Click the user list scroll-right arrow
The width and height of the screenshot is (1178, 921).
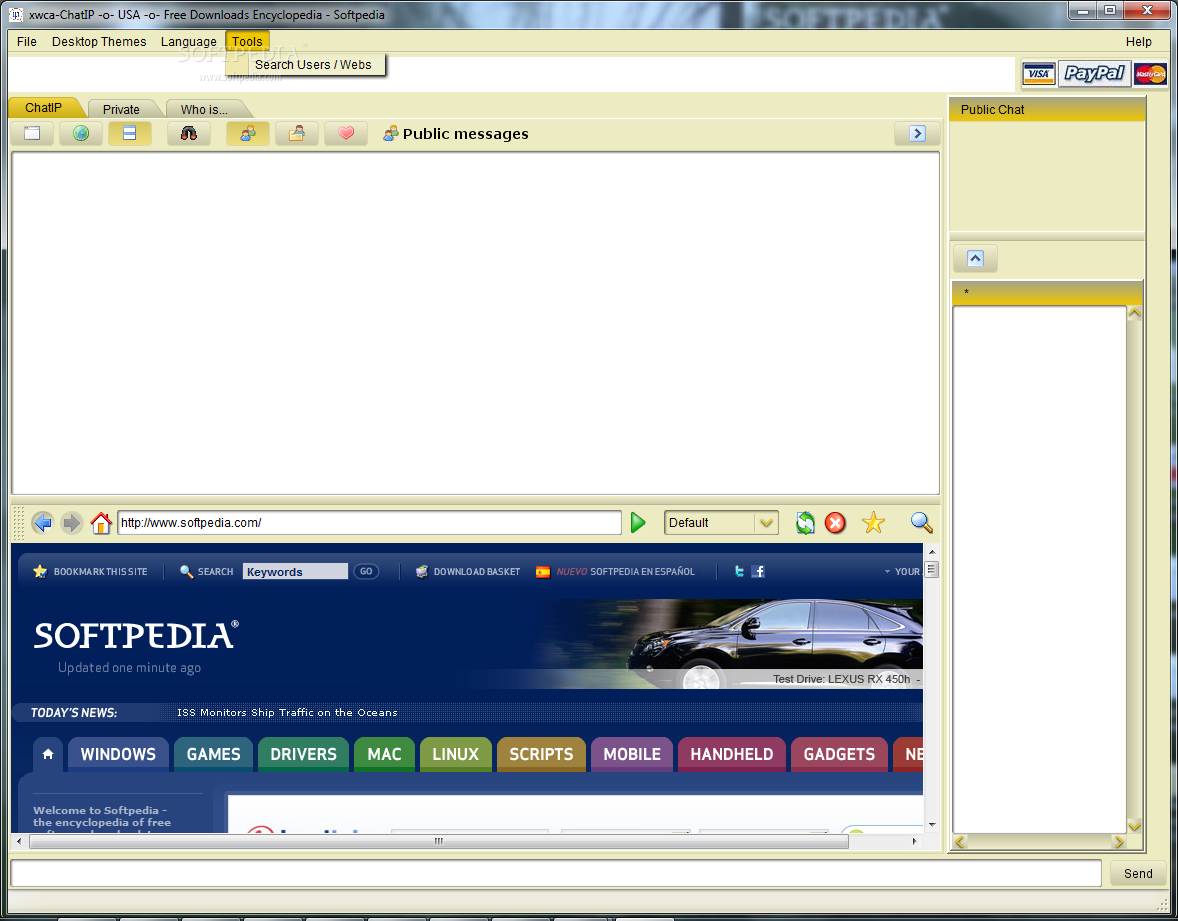(1119, 842)
